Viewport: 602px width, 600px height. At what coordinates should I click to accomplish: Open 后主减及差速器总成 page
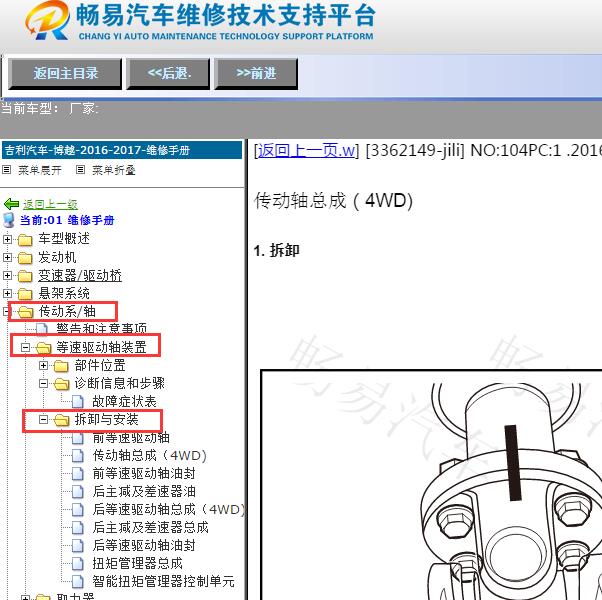click(x=150, y=527)
